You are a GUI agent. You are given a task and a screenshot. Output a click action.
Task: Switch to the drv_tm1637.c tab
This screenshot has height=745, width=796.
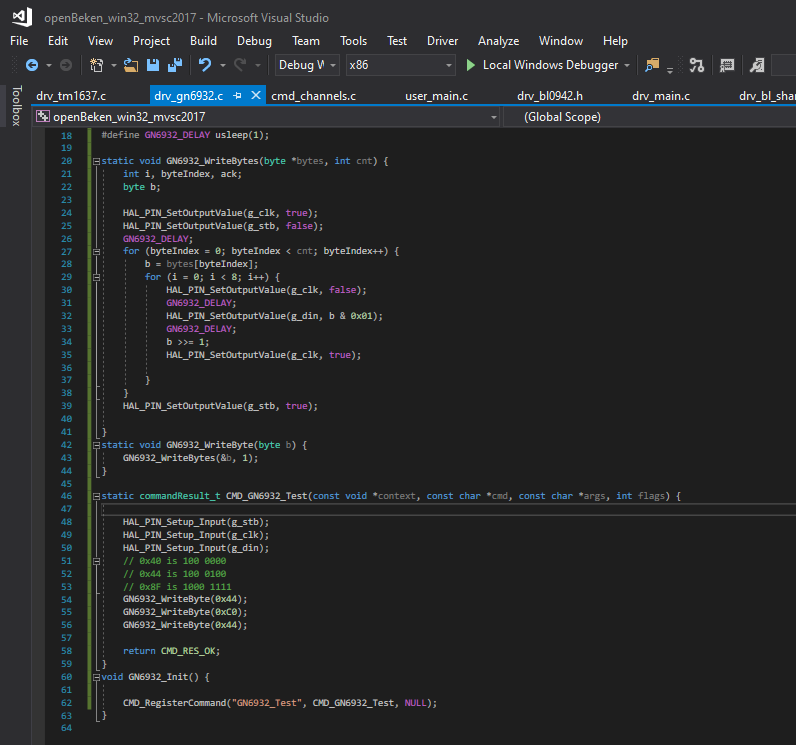pos(71,96)
